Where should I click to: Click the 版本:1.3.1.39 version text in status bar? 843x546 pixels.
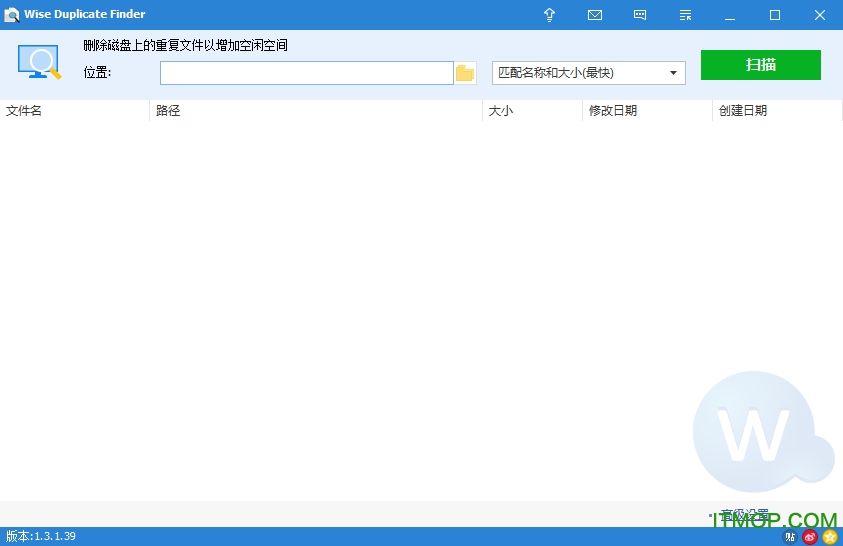pyautogui.click(x=41, y=537)
